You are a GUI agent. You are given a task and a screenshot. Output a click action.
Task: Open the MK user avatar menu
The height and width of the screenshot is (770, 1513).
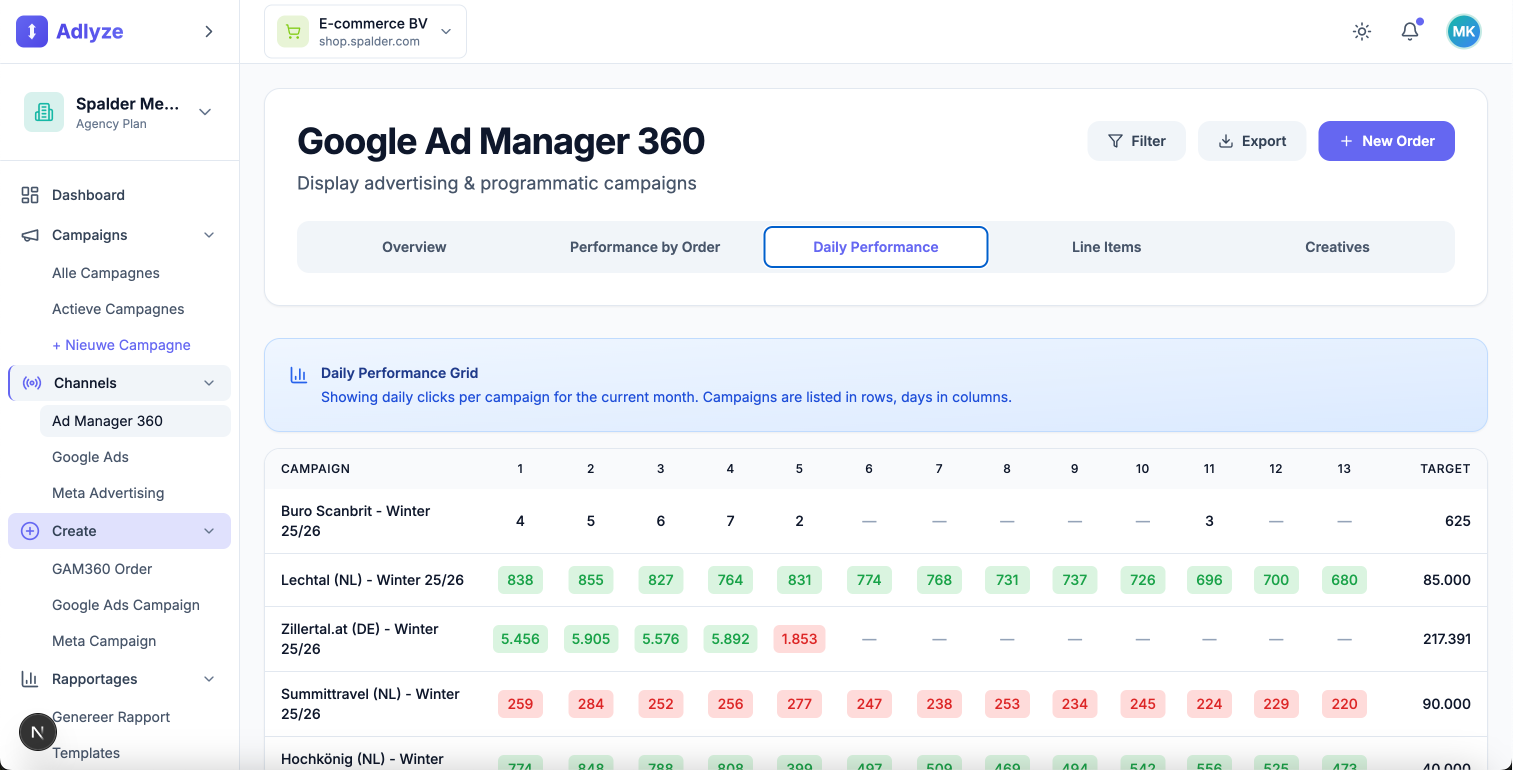[x=1463, y=31]
